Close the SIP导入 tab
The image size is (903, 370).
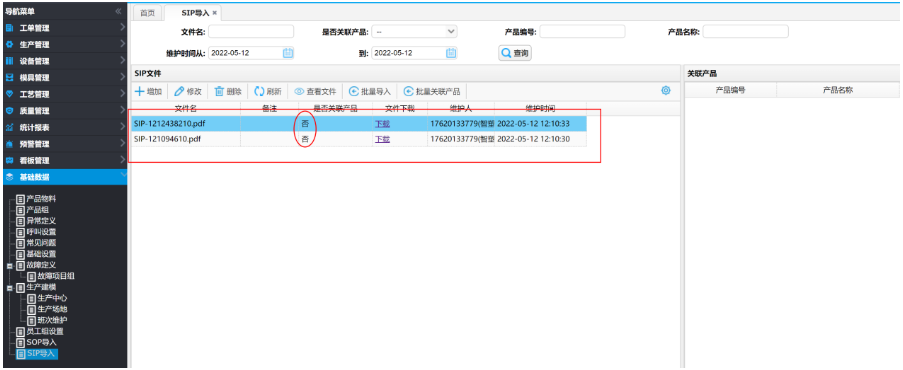click(215, 13)
